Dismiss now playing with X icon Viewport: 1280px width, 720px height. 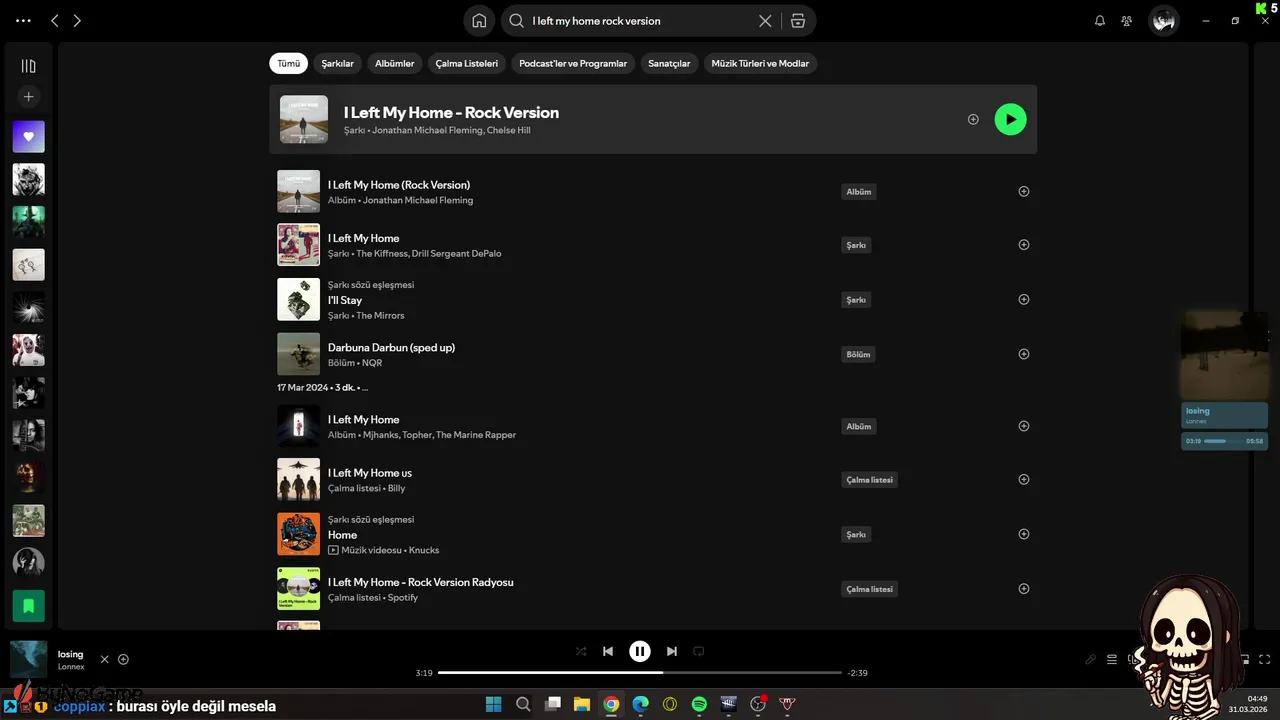(x=104, y=659)
